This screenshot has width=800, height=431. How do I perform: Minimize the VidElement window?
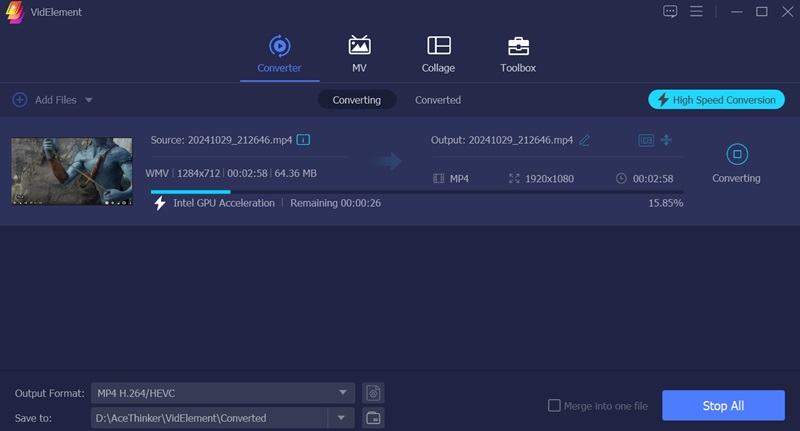coord(736,11)
